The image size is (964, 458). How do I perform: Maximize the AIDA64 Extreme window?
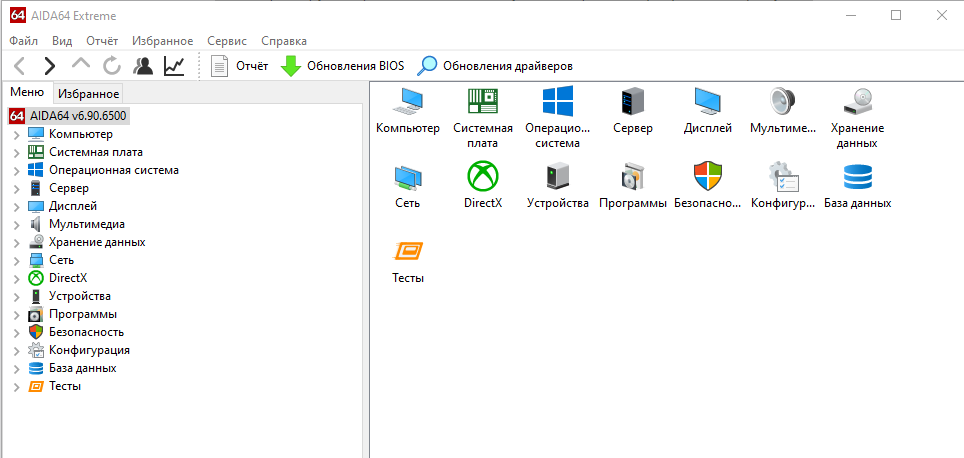coord(896,15)
